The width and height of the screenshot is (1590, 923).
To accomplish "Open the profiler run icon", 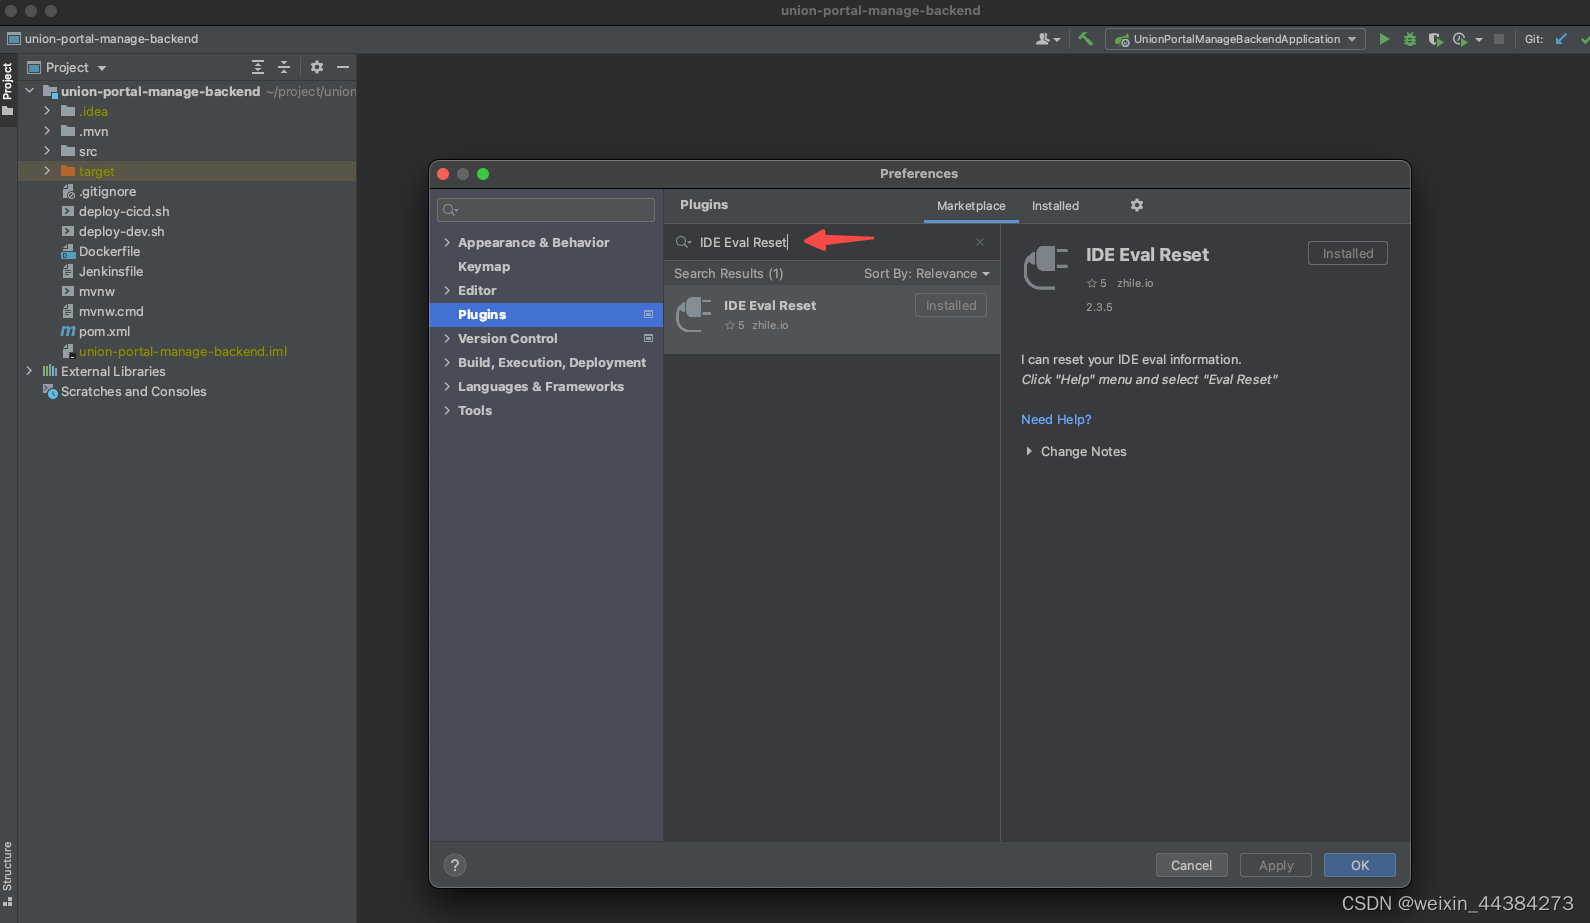I will pyautogui.click(x=1460, y=39).
